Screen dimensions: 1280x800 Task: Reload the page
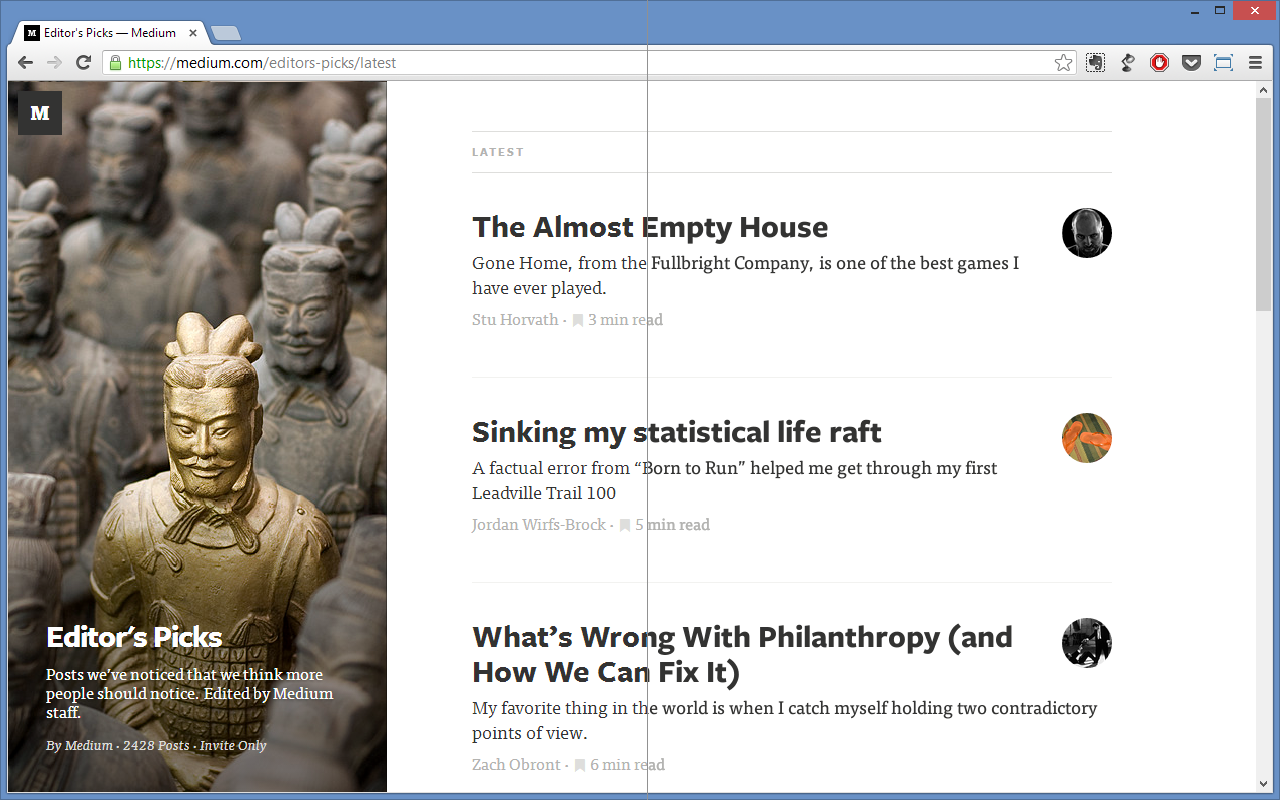84,63
